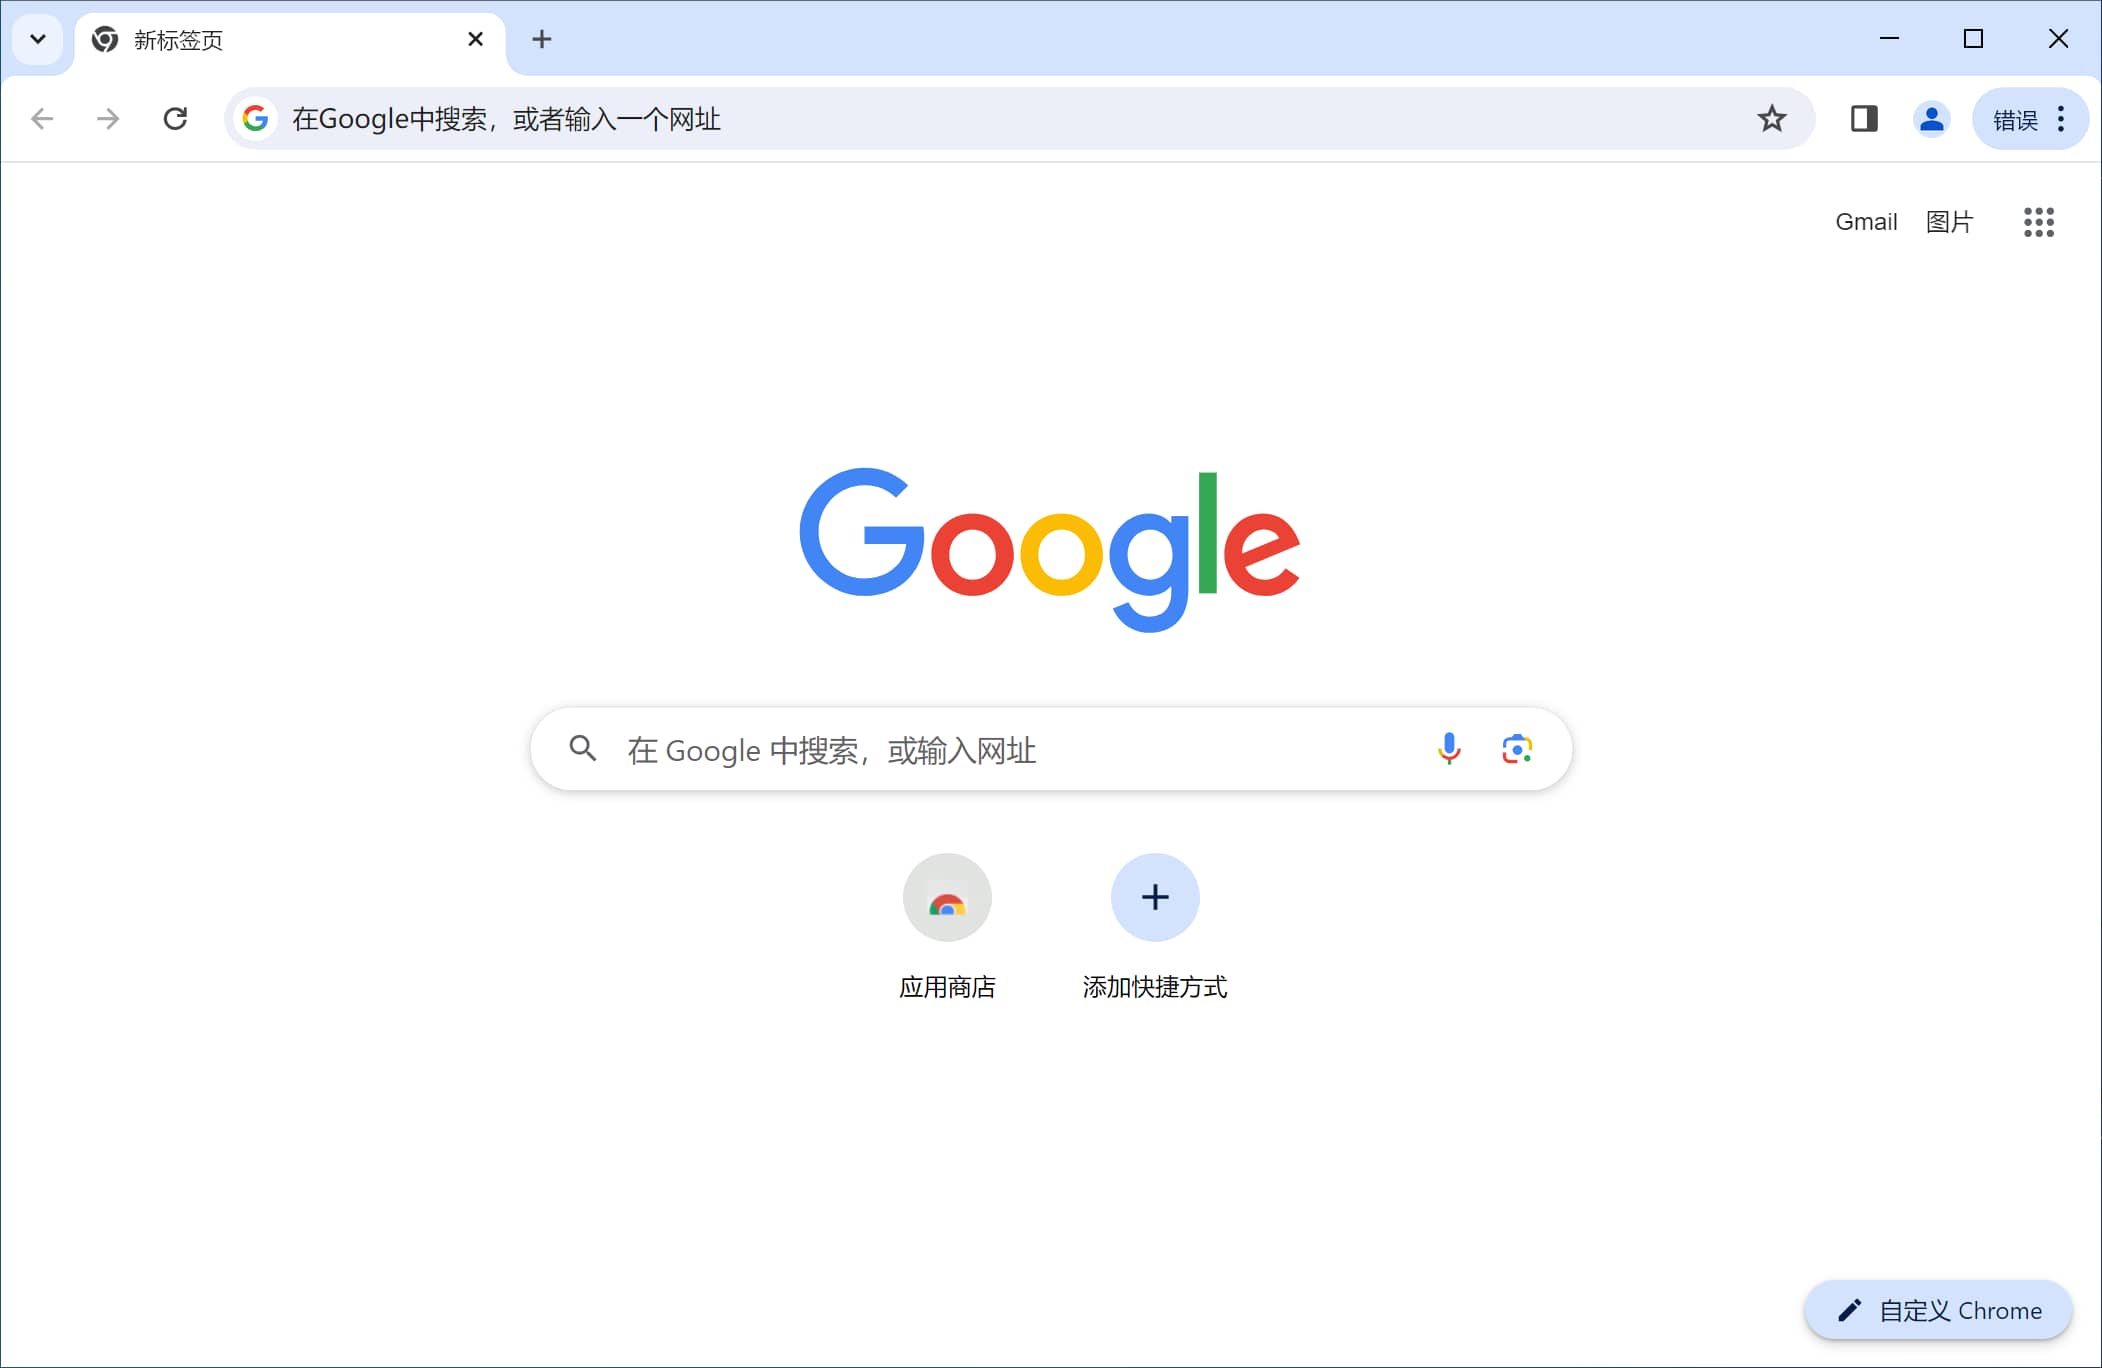The image size is (2102, 1368).
Task: Click the 错误 error indicator button
Action: [x=2010, y=121]
